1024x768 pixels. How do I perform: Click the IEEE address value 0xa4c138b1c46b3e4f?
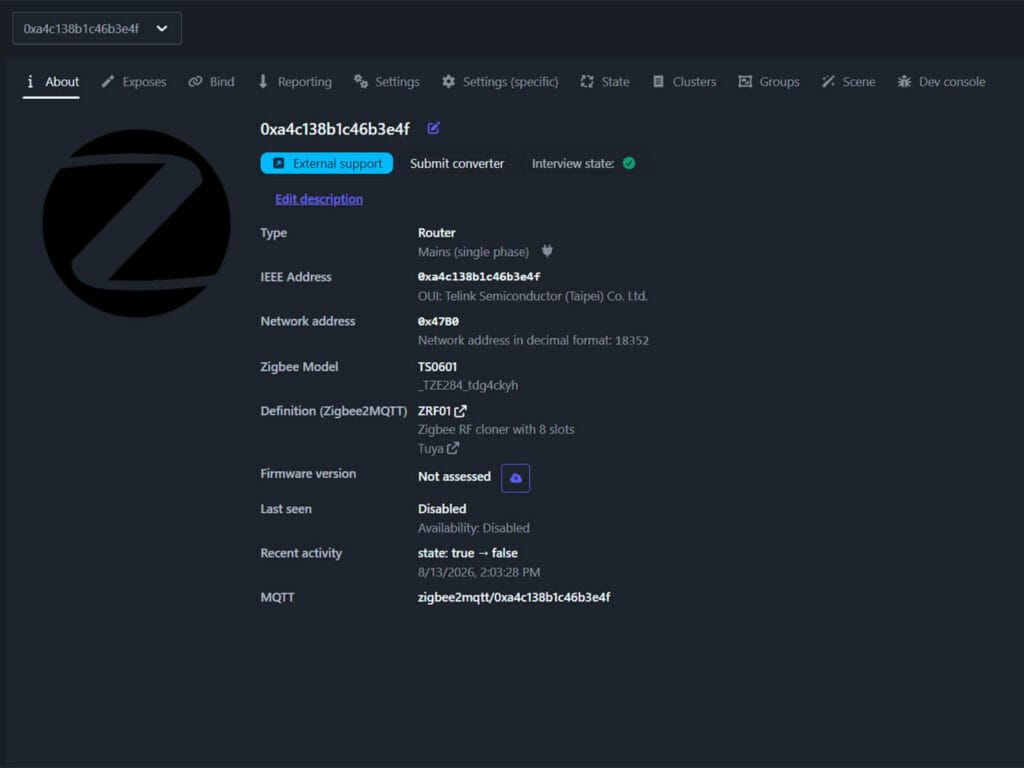[x=479, y=277]
